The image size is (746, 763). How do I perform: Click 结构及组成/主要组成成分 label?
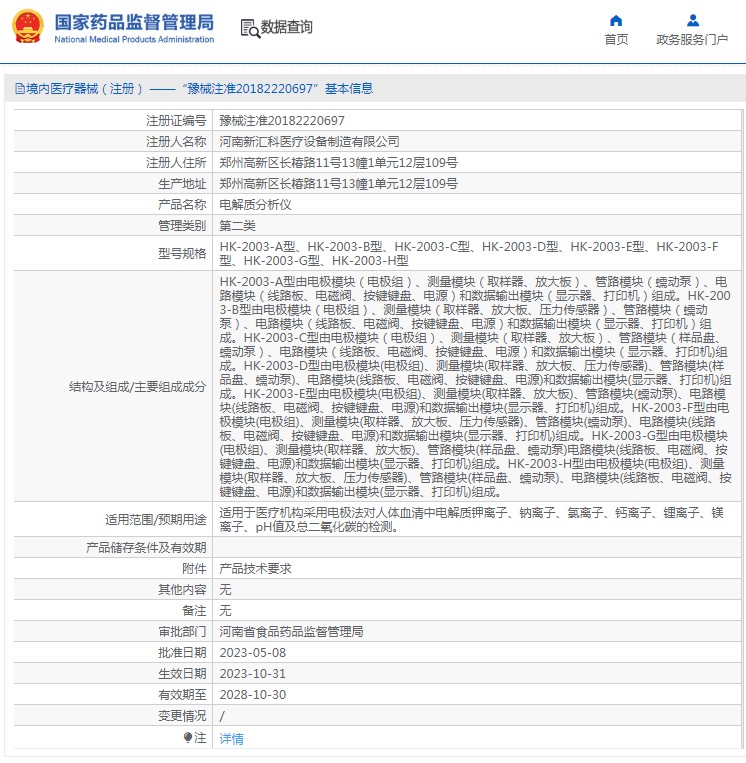click(138, 387)
